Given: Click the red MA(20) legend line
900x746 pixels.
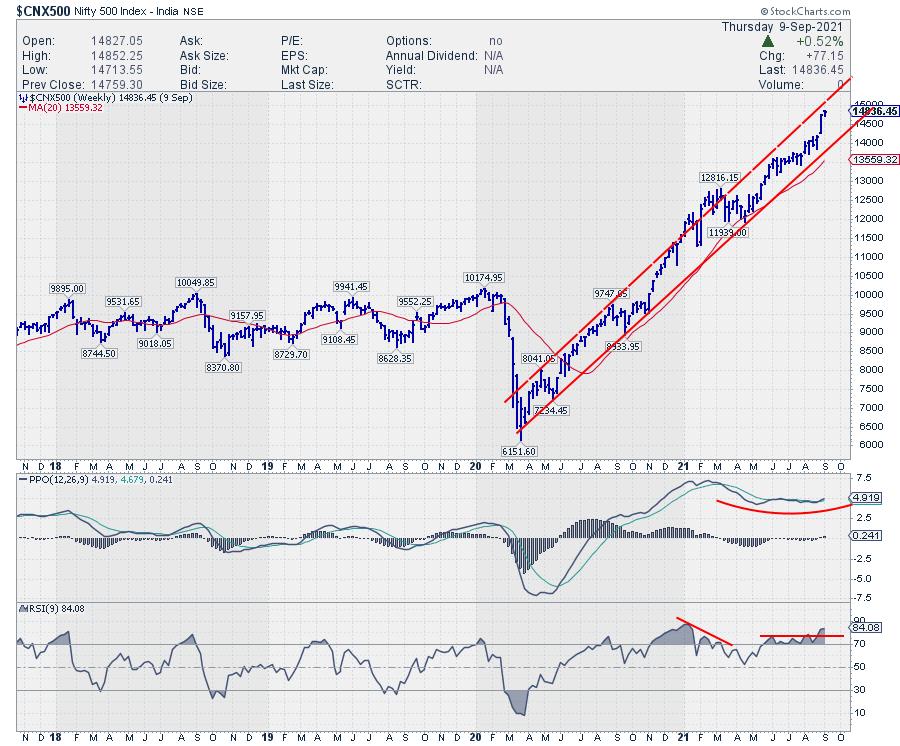Looking at the screenshot, I should click(x=24, y=108).
